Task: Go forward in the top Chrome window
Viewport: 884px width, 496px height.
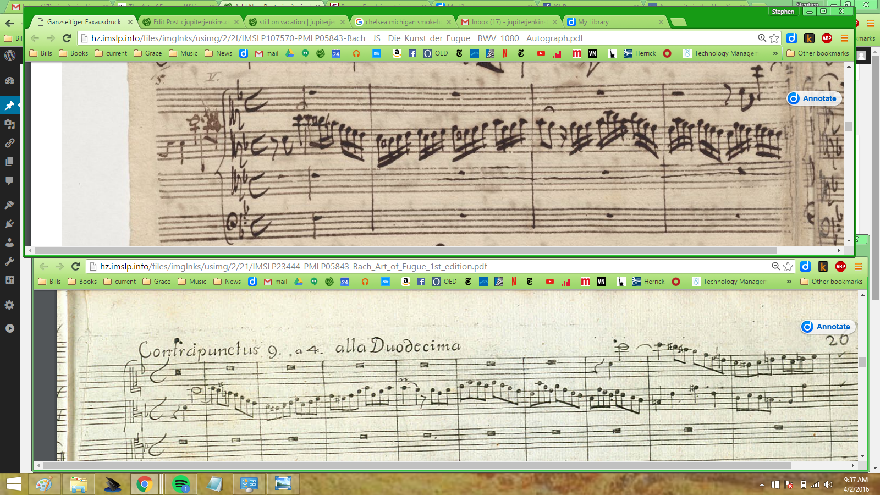Action: click(x=51, y=38)
